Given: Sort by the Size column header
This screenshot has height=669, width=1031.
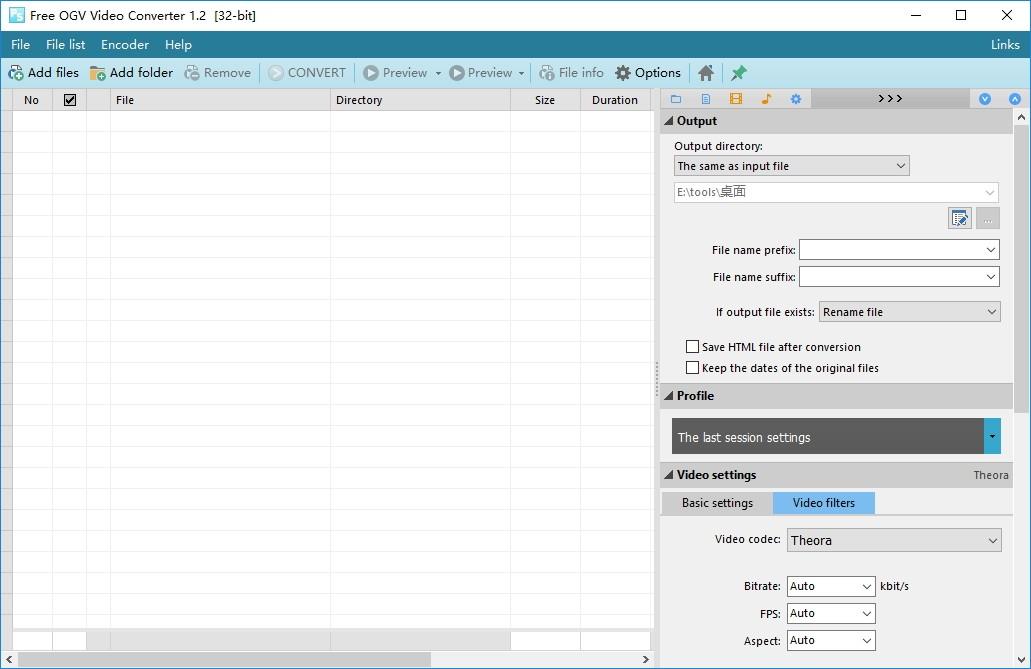Looking at the screenshot, I should pyautogui.click(x=545, y=100).
